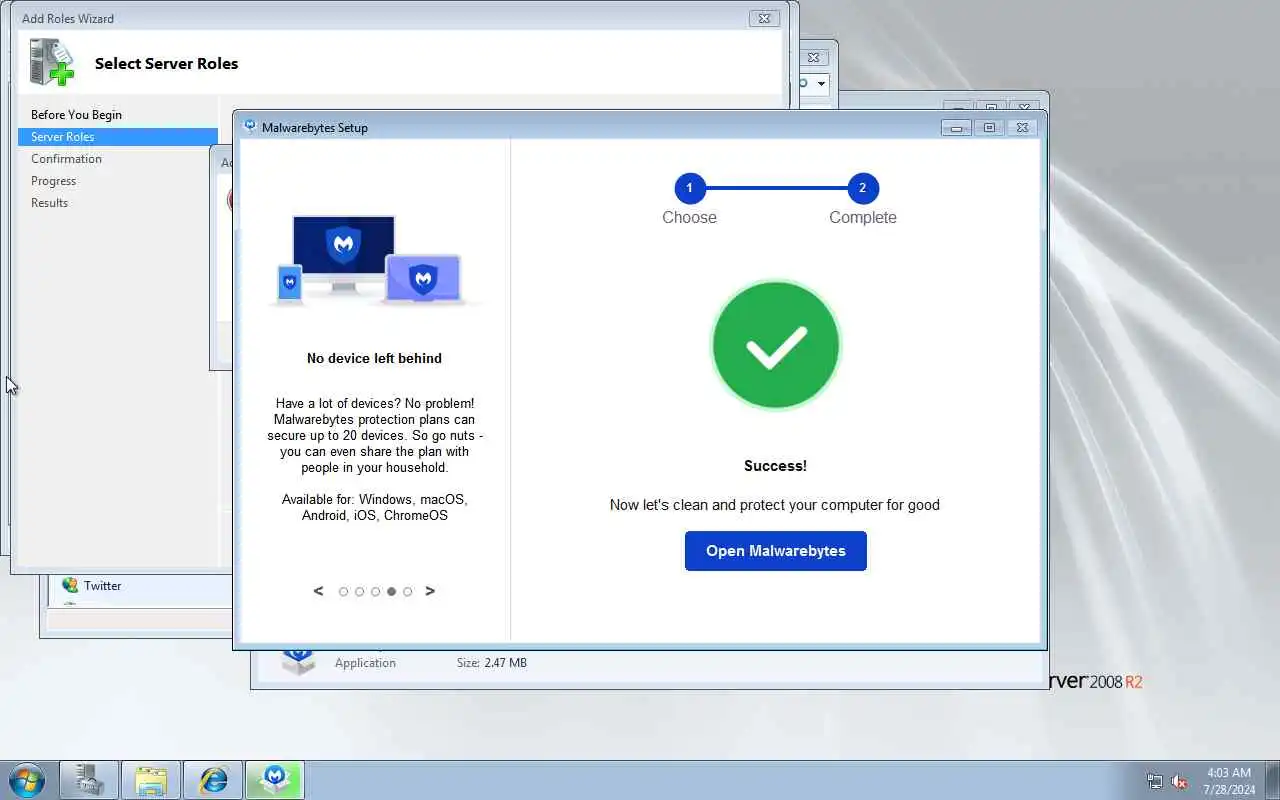The width and height of the screenshot is (1280, 800).
Task: Open Server Manager from the taskbar
Action: tap(89, 780)
